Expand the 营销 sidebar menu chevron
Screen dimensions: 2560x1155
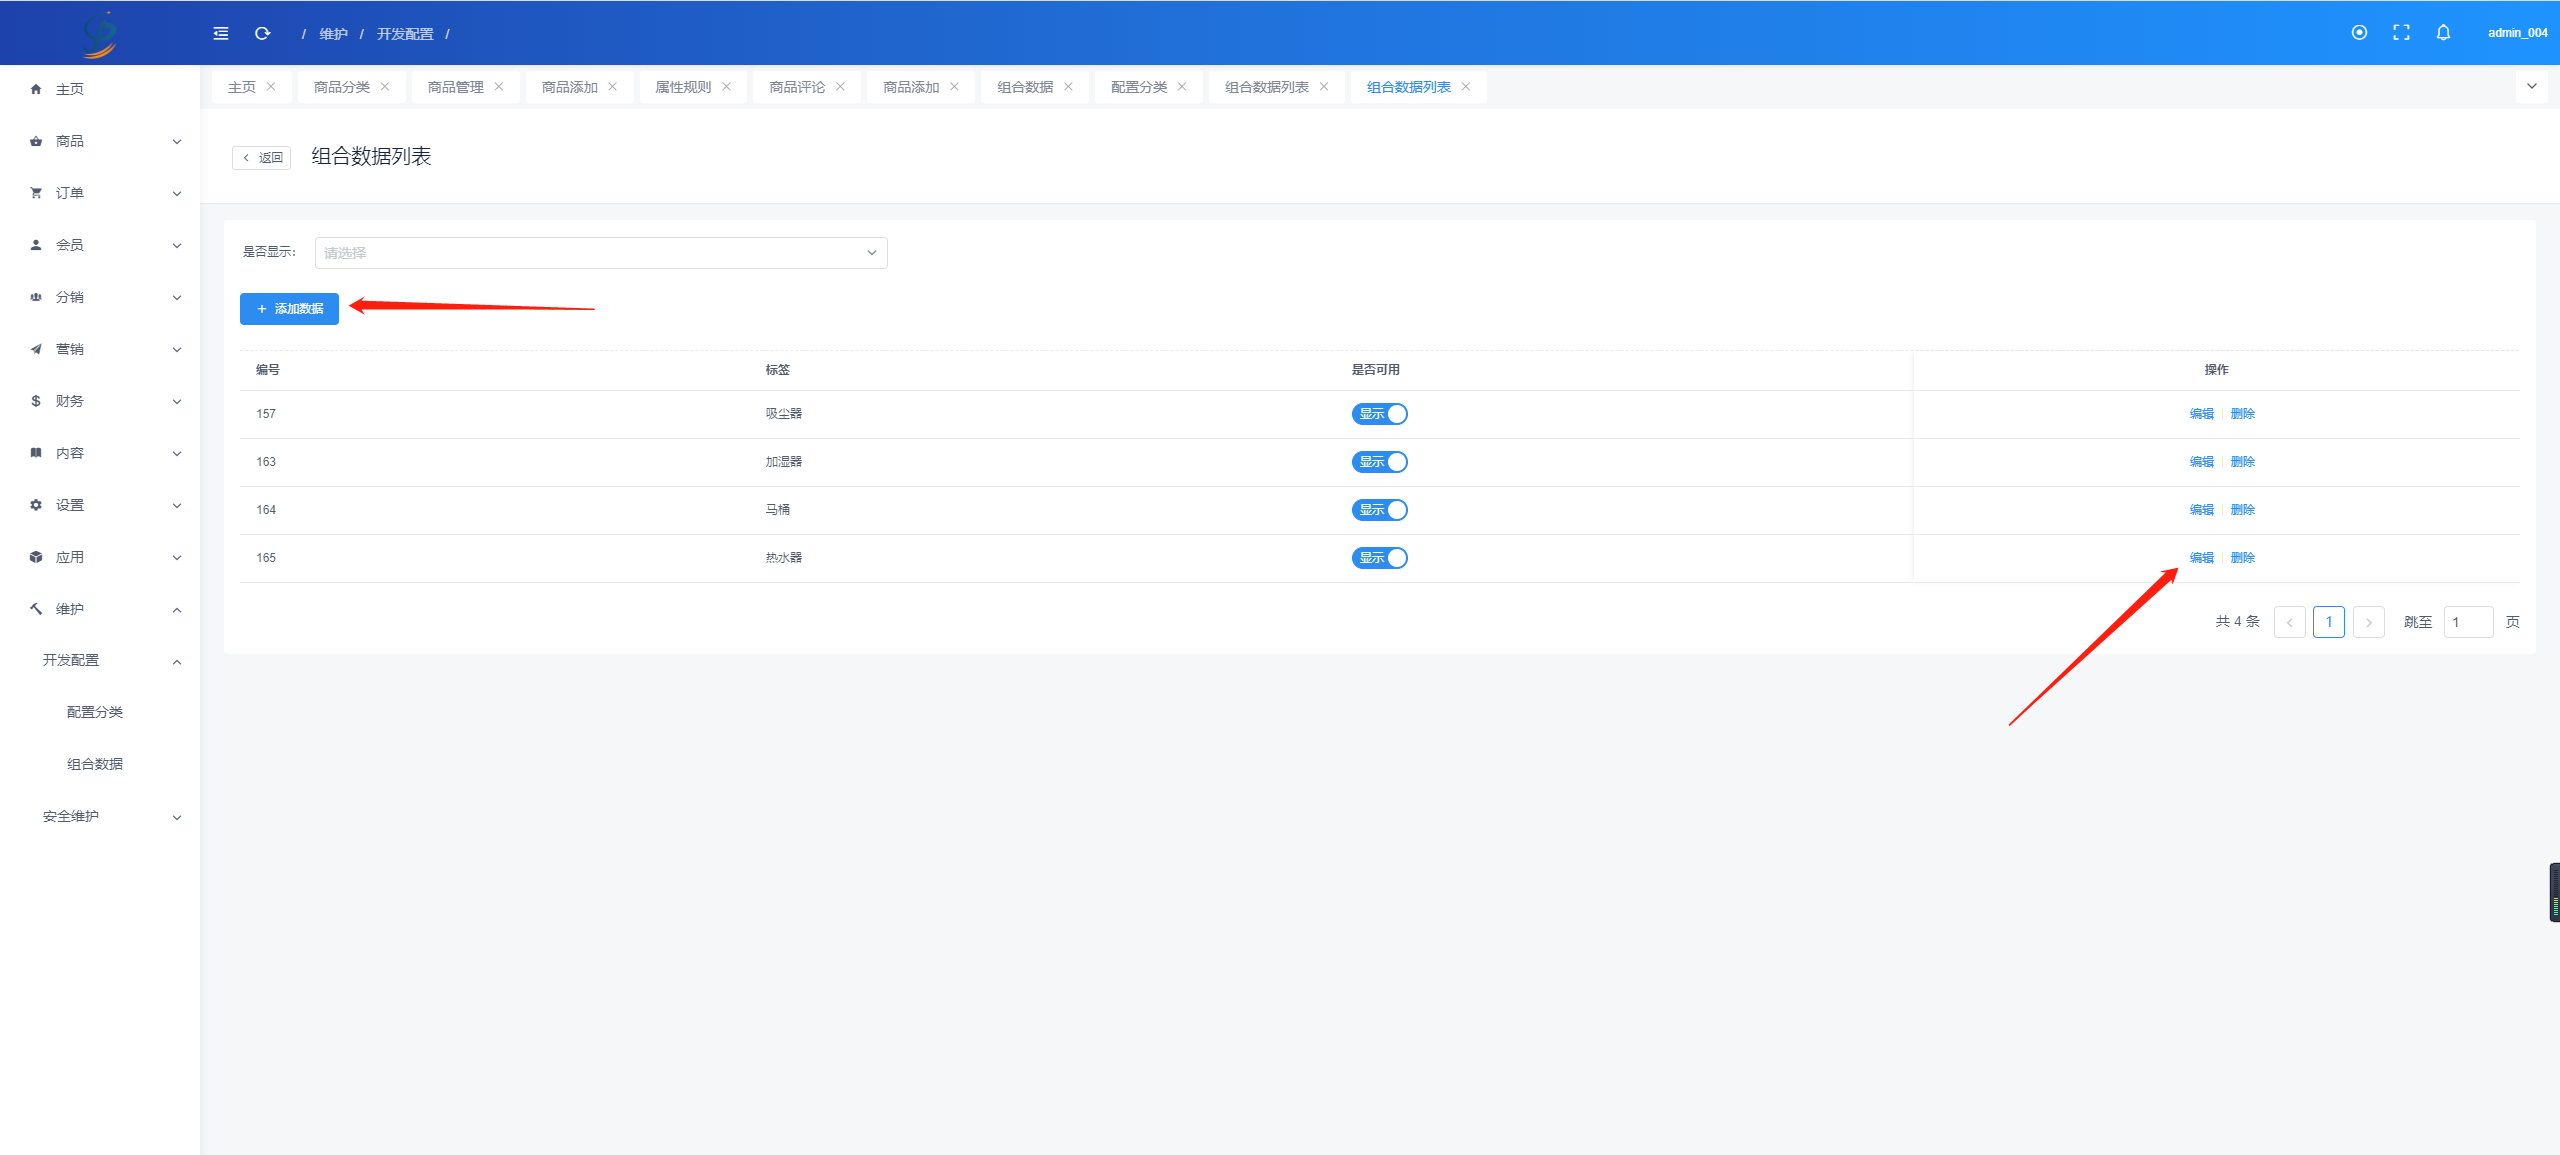(x=177, y=349)
